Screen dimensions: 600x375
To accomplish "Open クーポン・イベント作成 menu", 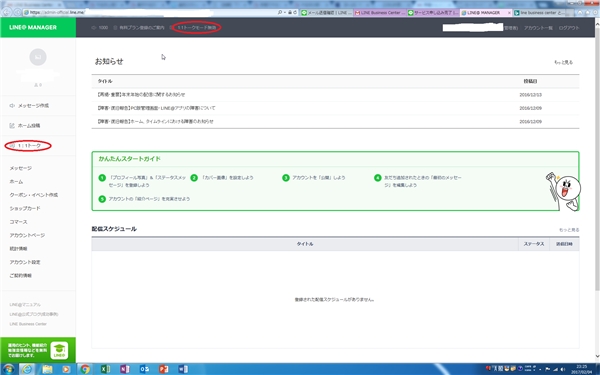I will (x=34, y=195).
